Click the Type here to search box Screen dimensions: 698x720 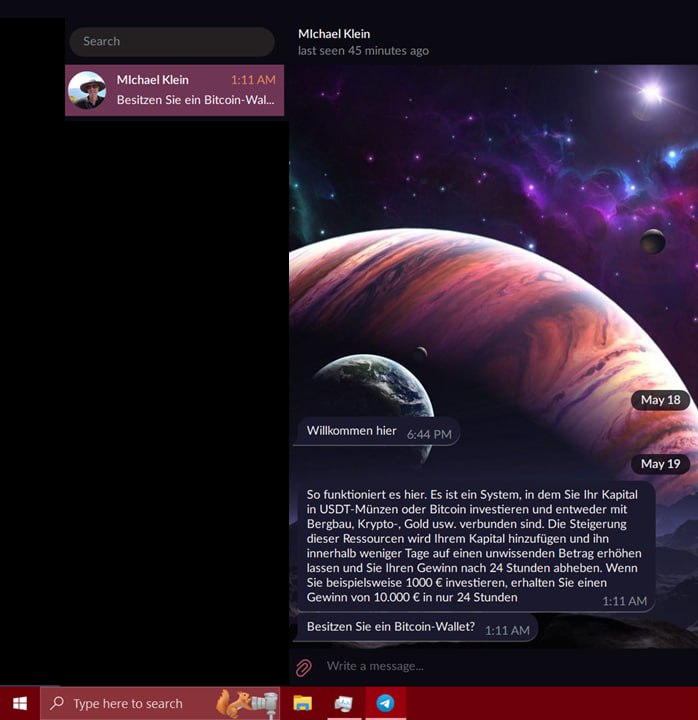160,703
